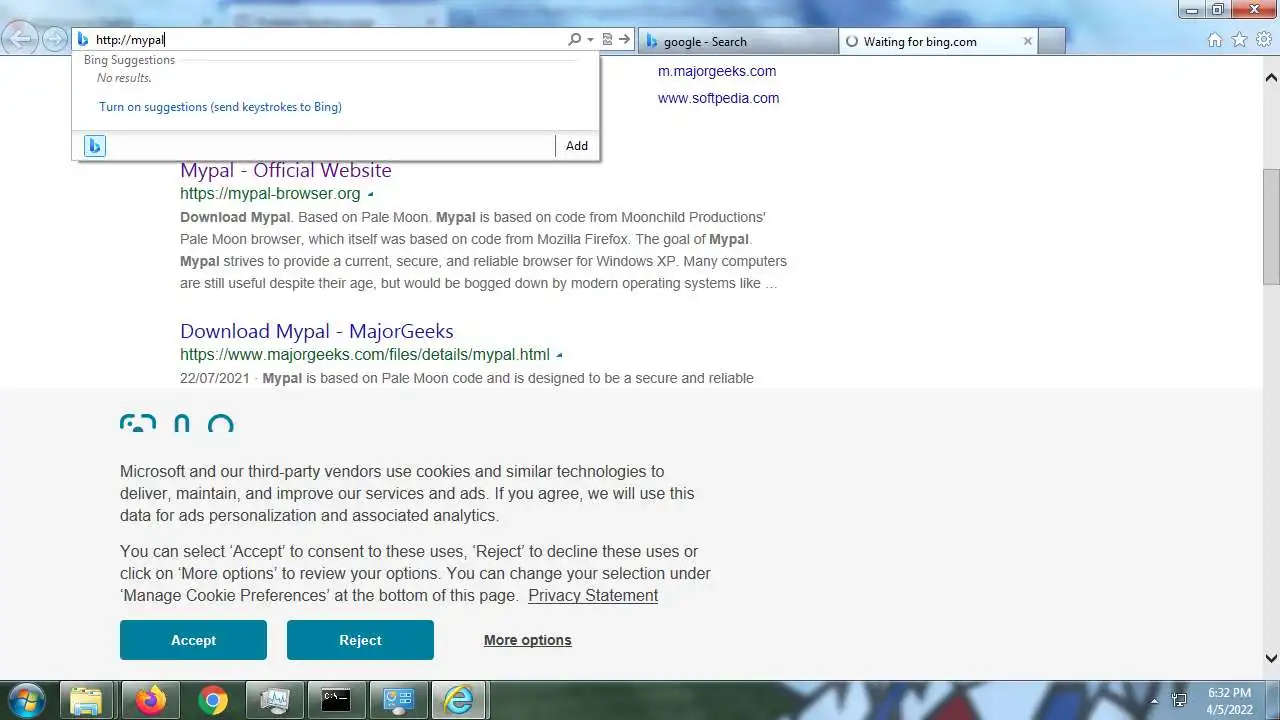
Task: Open the Control Panel taskbar icon
Action: (398, 700)
